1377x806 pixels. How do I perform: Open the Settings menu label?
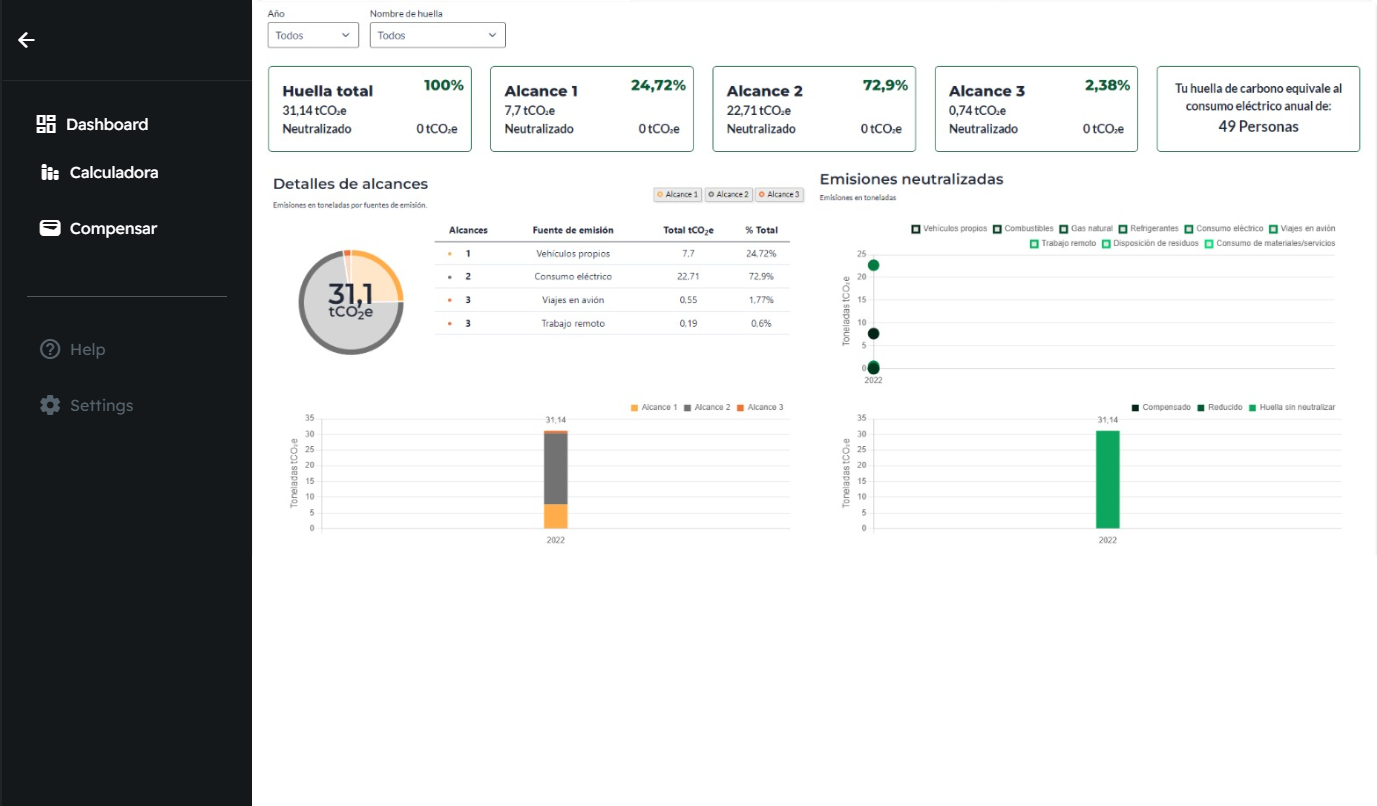tap(102, 405)
